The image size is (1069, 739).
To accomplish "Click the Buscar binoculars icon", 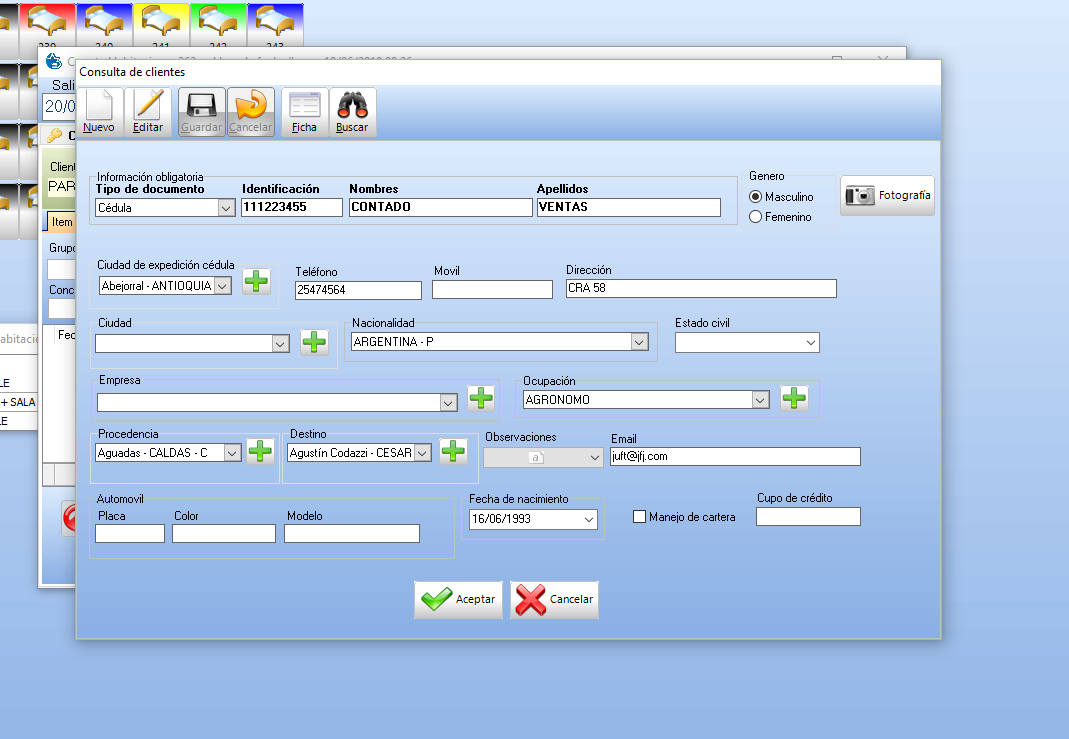I will click(352, 111).
